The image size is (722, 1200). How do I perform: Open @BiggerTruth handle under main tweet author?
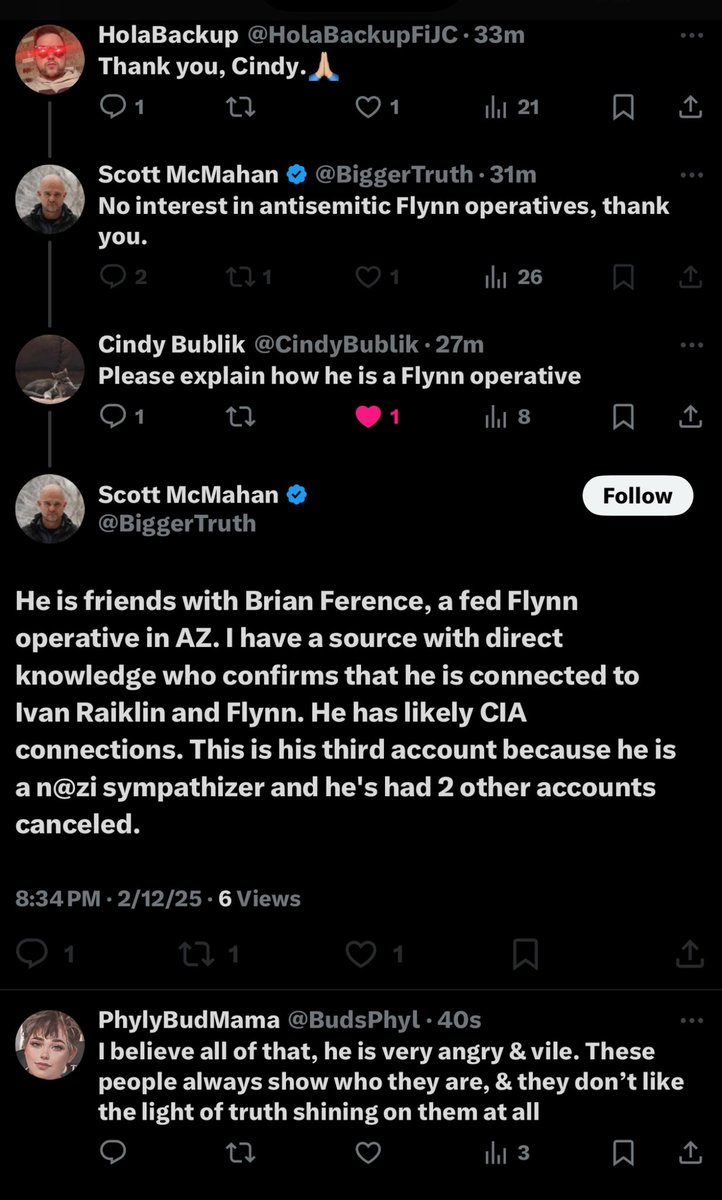point(176,523)
